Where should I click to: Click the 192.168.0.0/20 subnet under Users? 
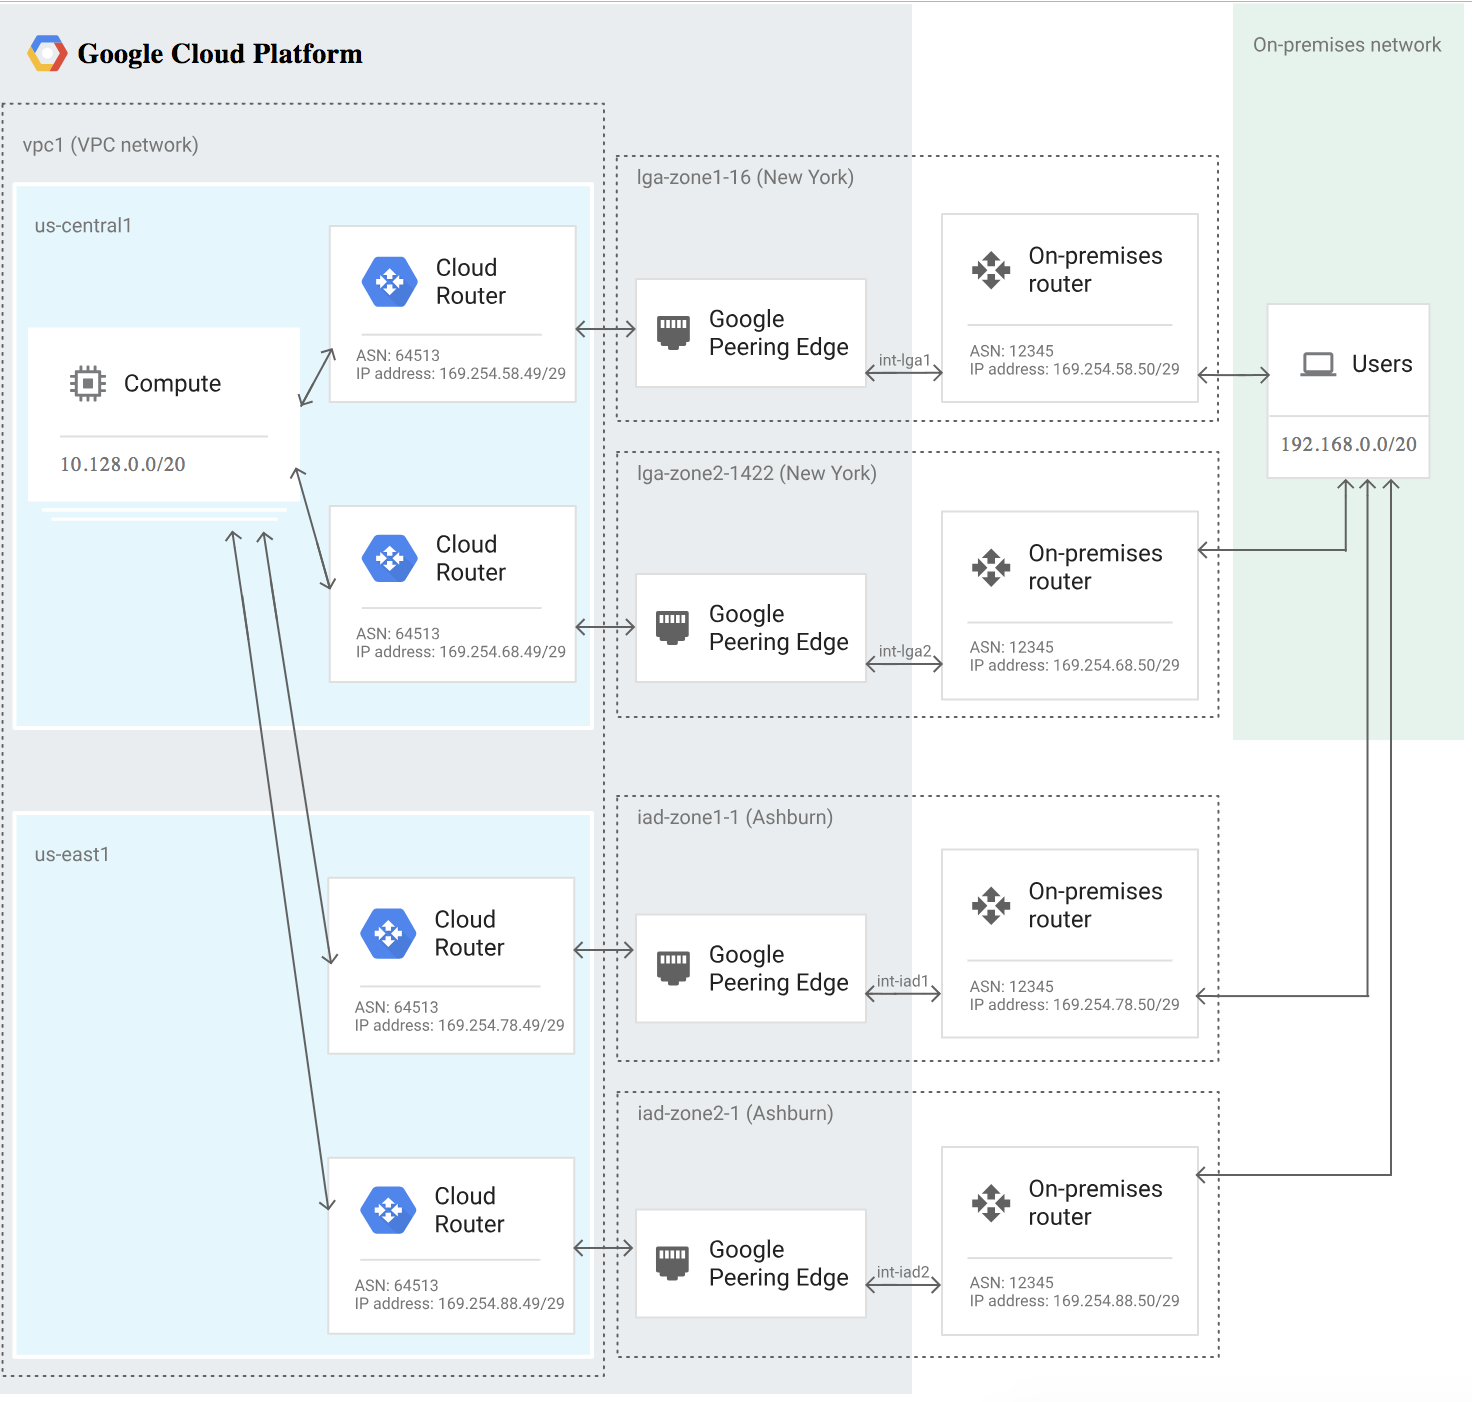pyautogui.click(x=1348, y=444)
